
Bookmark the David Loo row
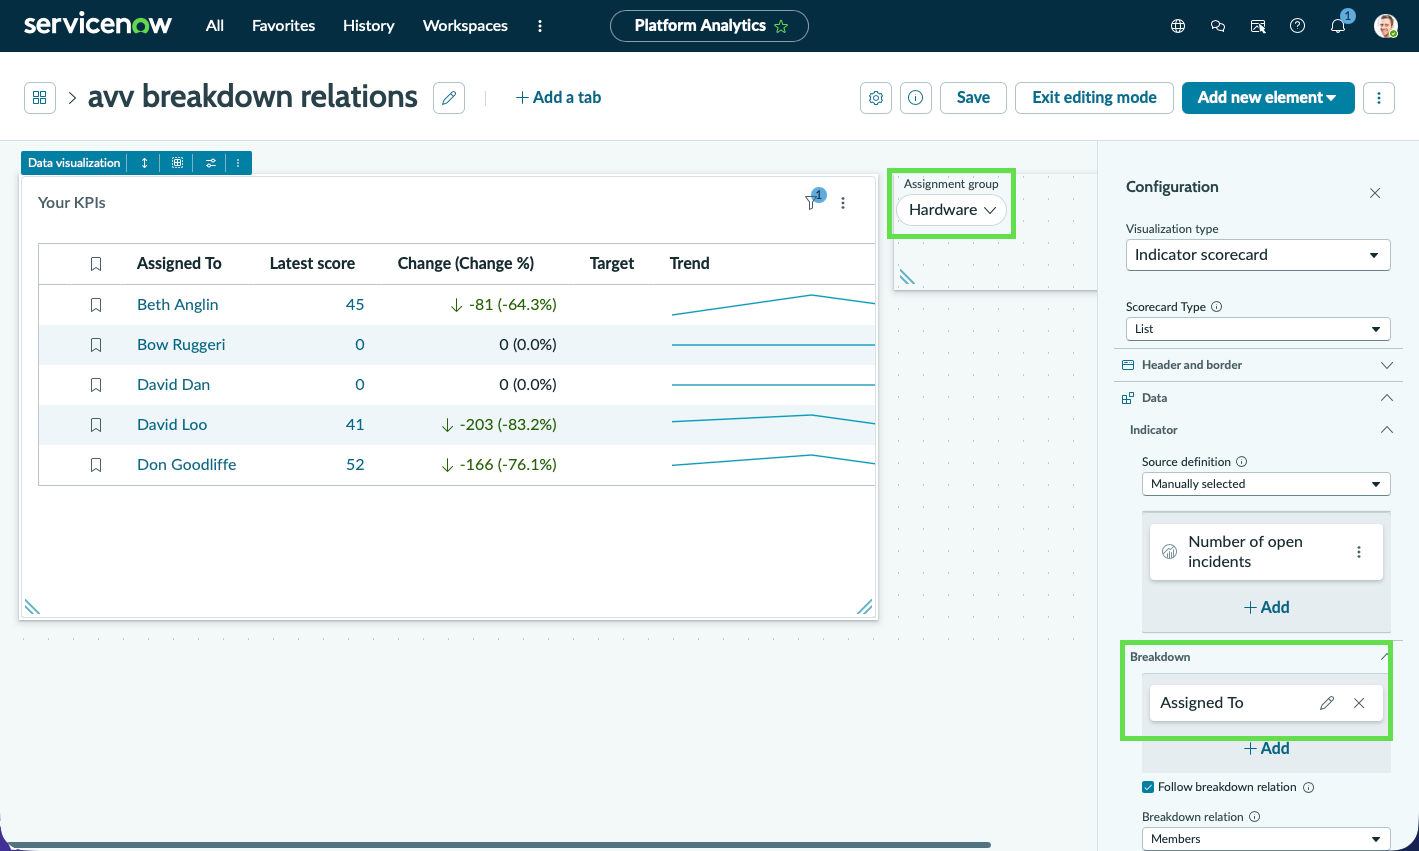click(x=96, y=425)
